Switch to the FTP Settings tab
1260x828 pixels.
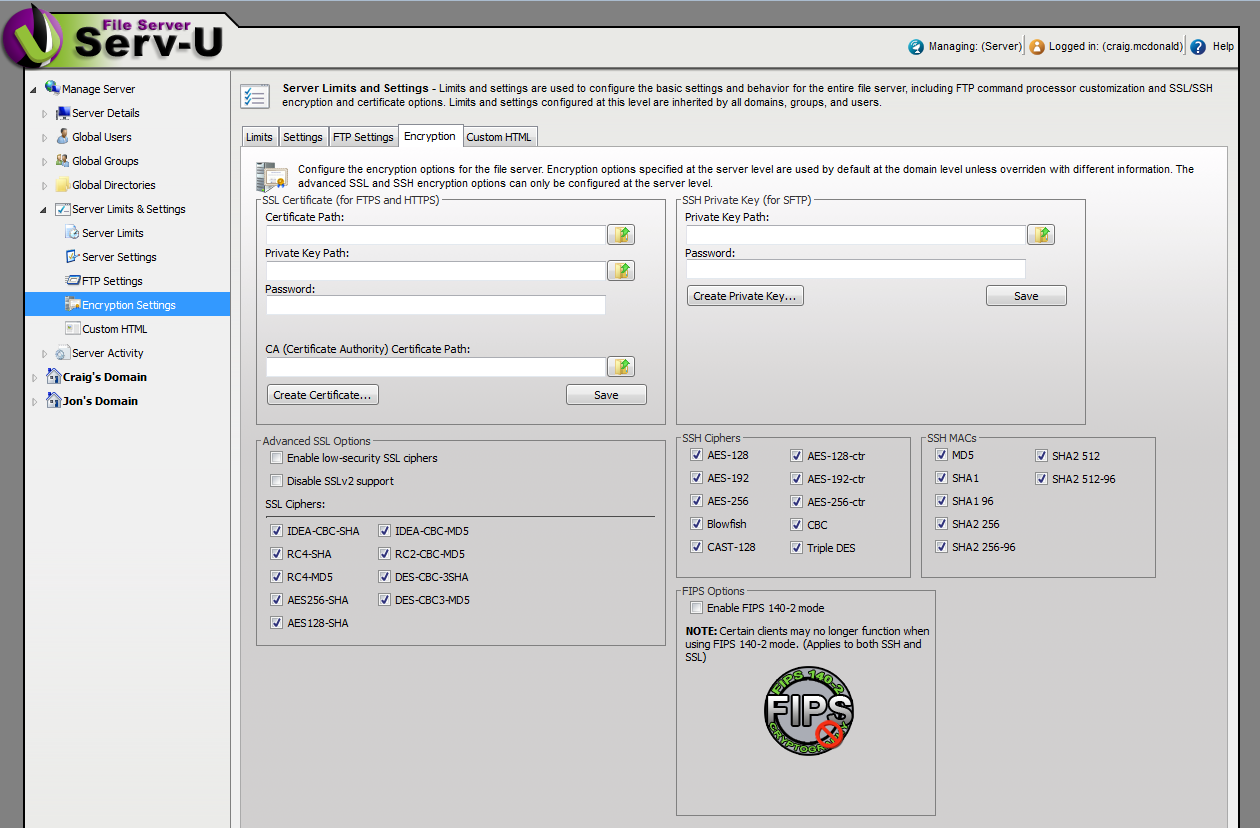(363, 137)
